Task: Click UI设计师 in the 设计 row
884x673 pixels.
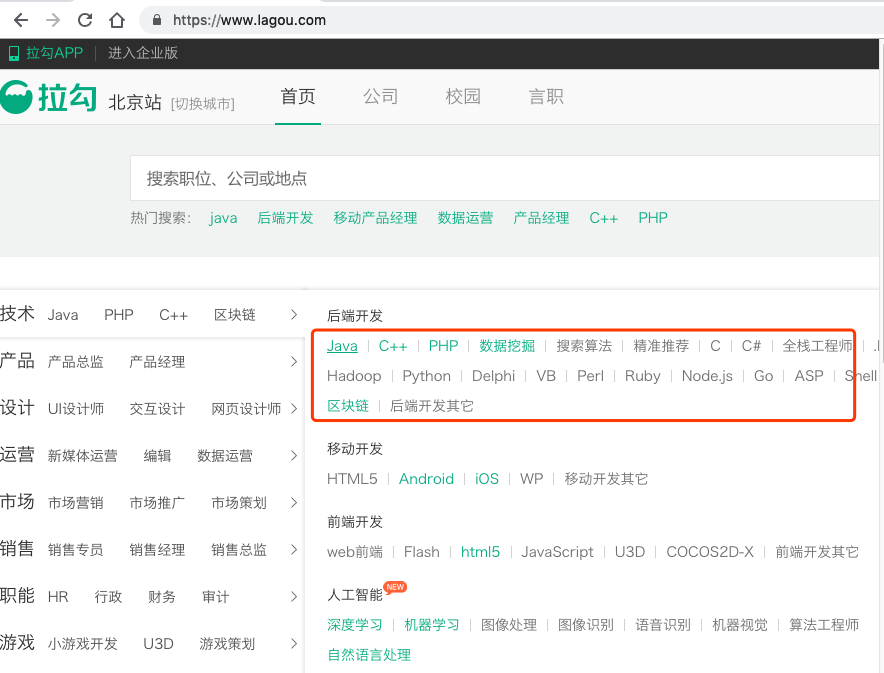Action: [x=76, y=409]
